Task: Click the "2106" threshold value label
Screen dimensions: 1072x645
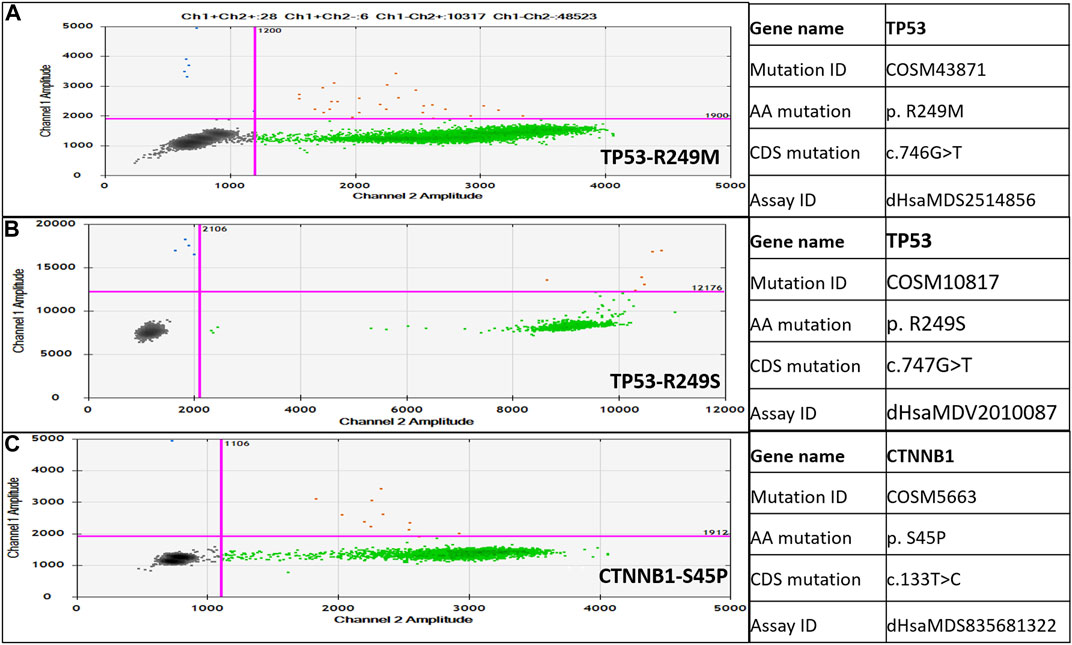Action: pyautogui.click(x=213, y=229)
